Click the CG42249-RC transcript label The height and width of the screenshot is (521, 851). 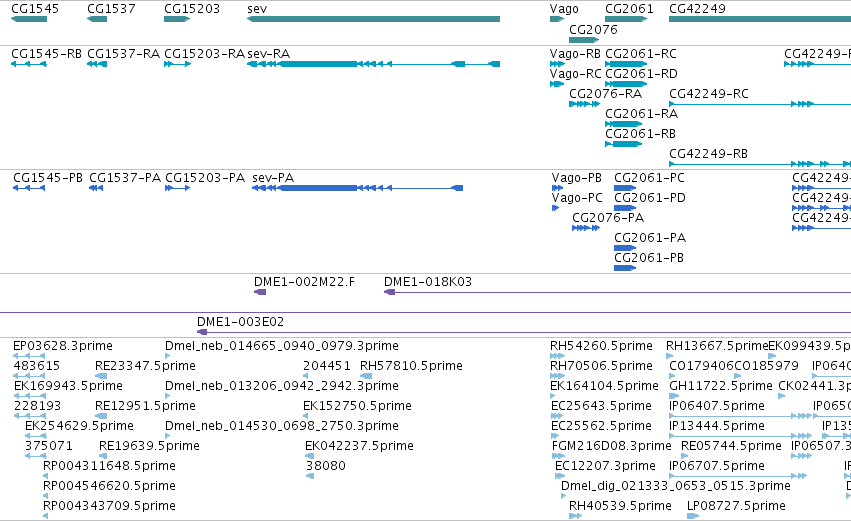(x=709, y=94)
